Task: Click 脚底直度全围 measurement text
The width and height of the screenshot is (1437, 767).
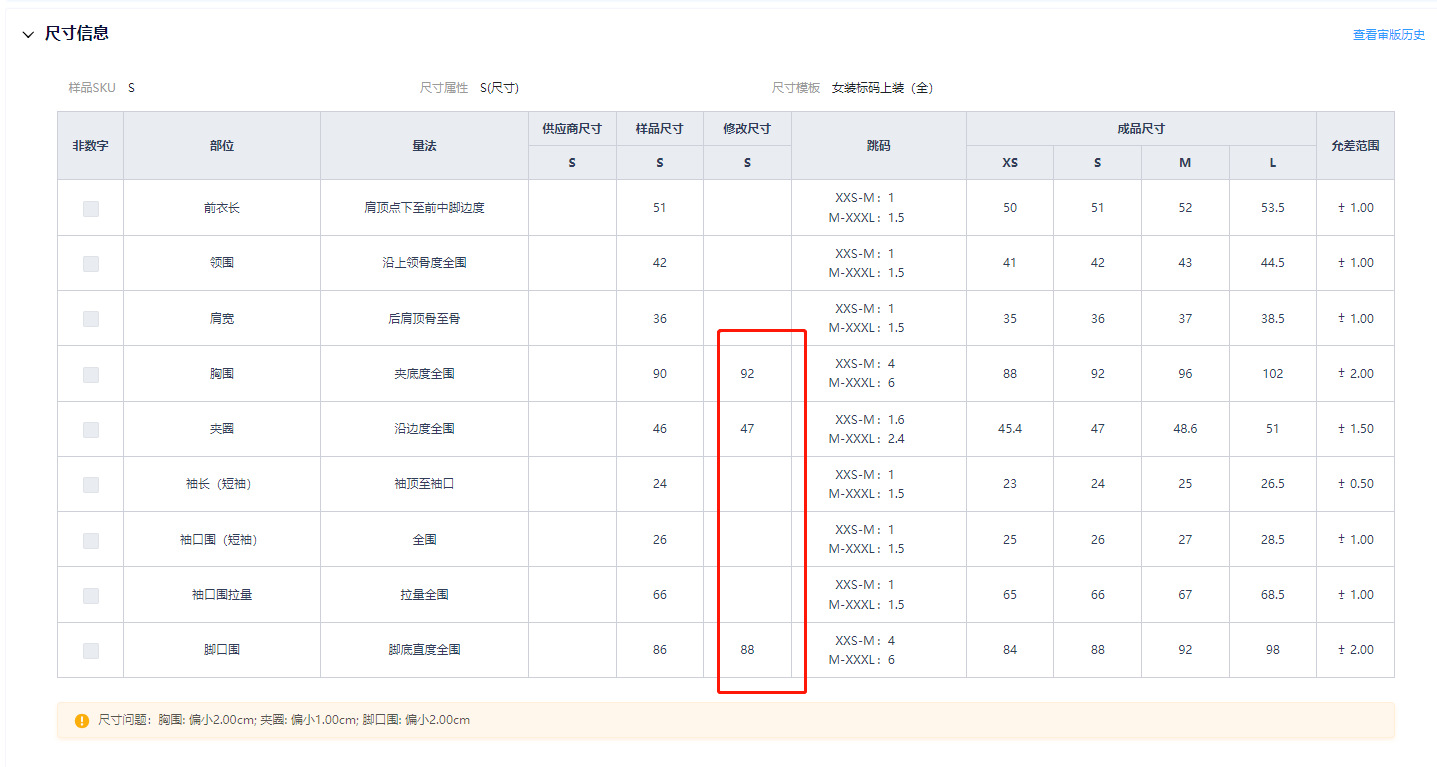Action: point(424,650)
